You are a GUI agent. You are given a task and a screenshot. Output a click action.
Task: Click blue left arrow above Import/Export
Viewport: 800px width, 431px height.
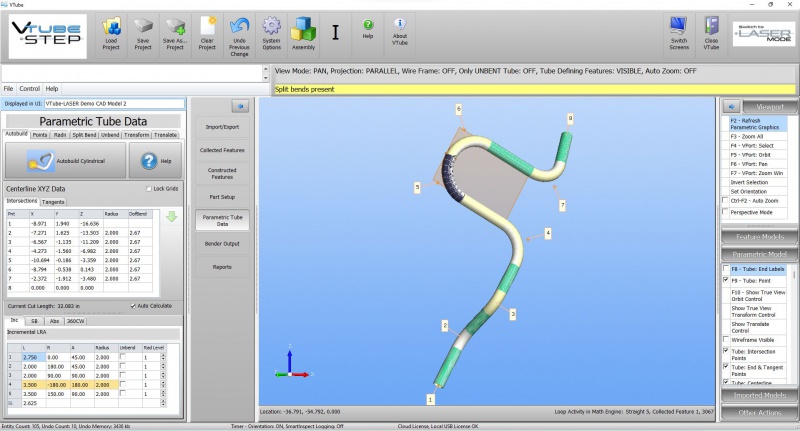(x=240, y=106)
